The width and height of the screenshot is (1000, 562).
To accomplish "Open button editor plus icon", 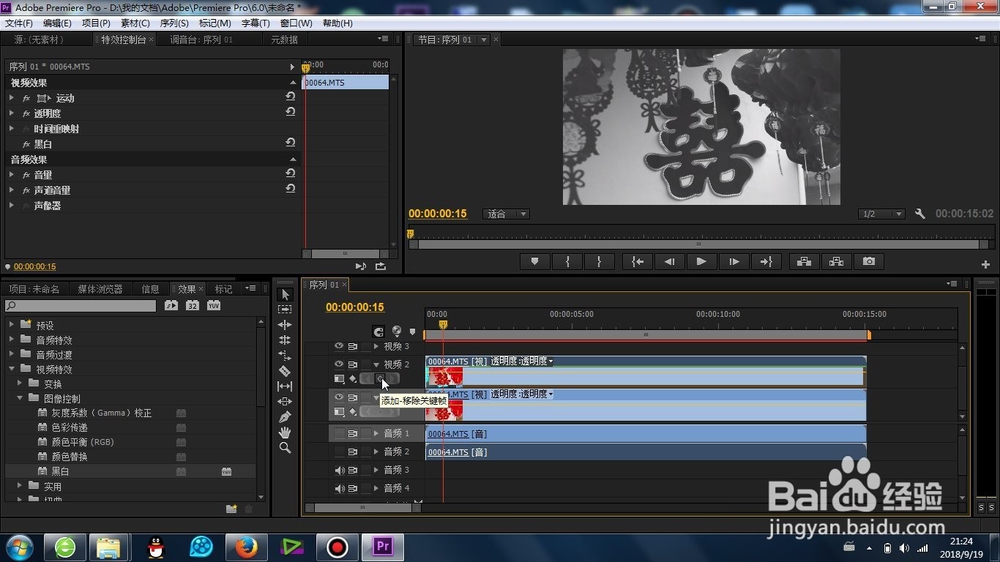I will 985,264.
